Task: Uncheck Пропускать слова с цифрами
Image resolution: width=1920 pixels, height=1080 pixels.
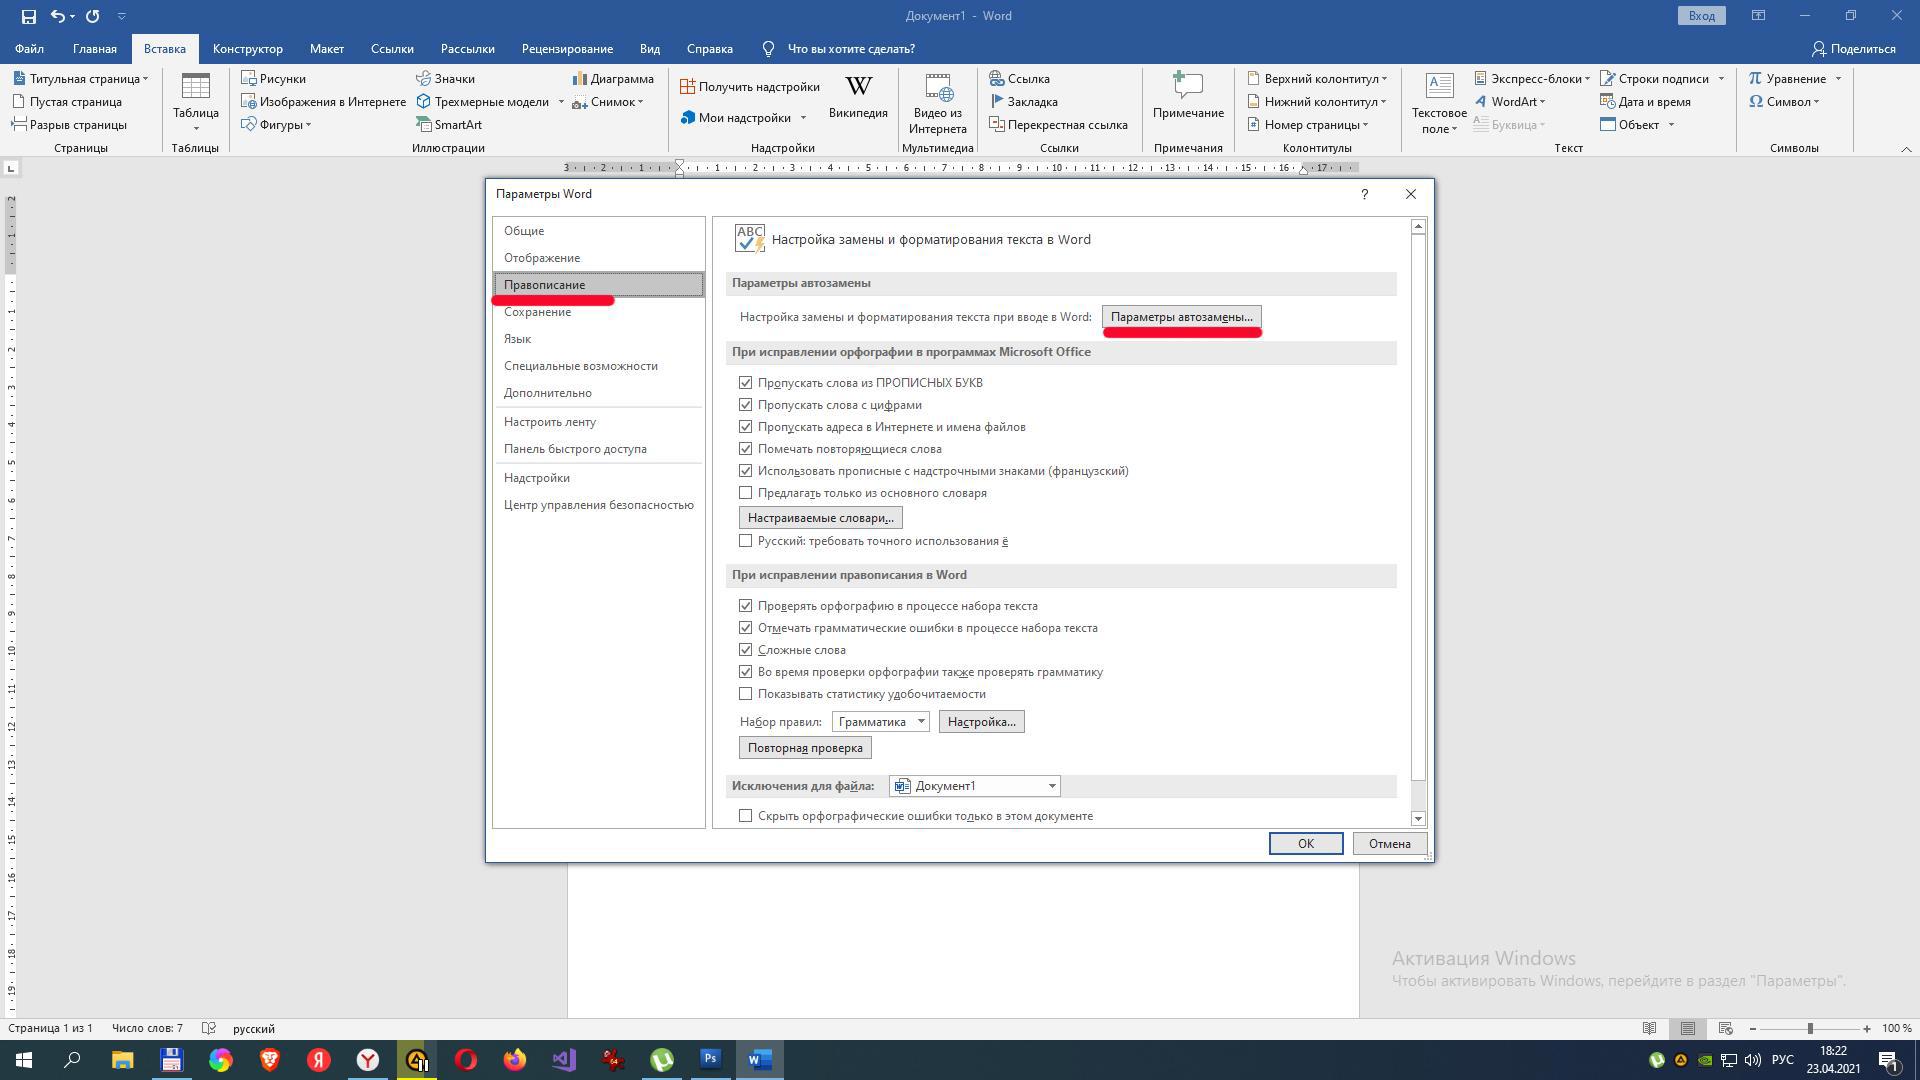Action: pos(745,405)
